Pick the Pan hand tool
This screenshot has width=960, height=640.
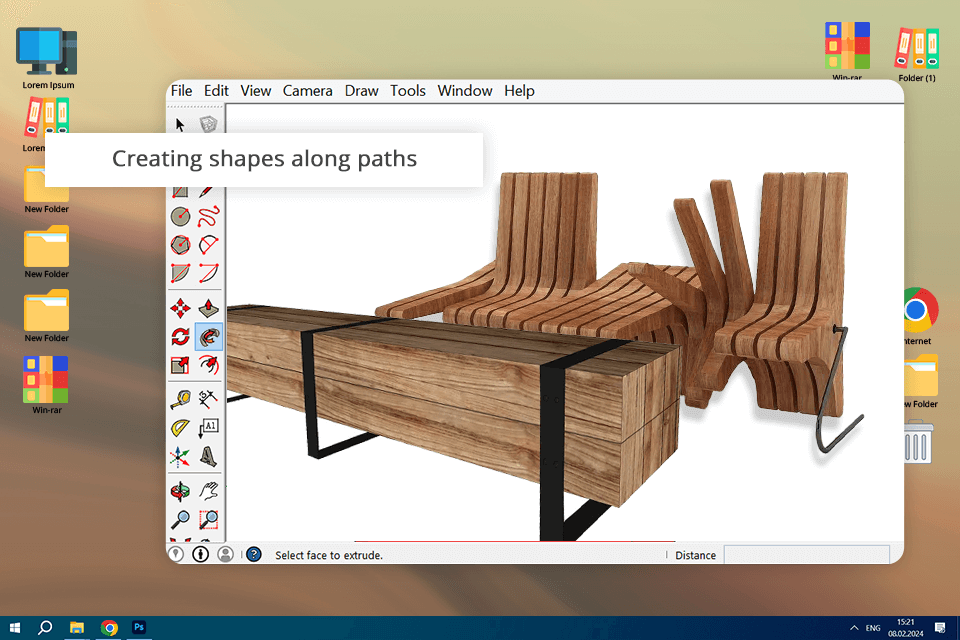coord(209,491)
